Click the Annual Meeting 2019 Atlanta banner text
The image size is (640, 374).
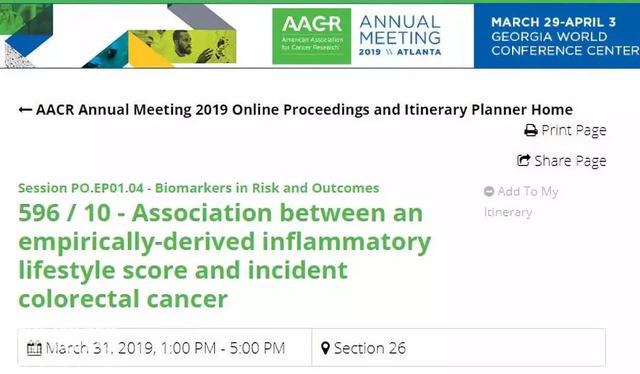[400, 36]
